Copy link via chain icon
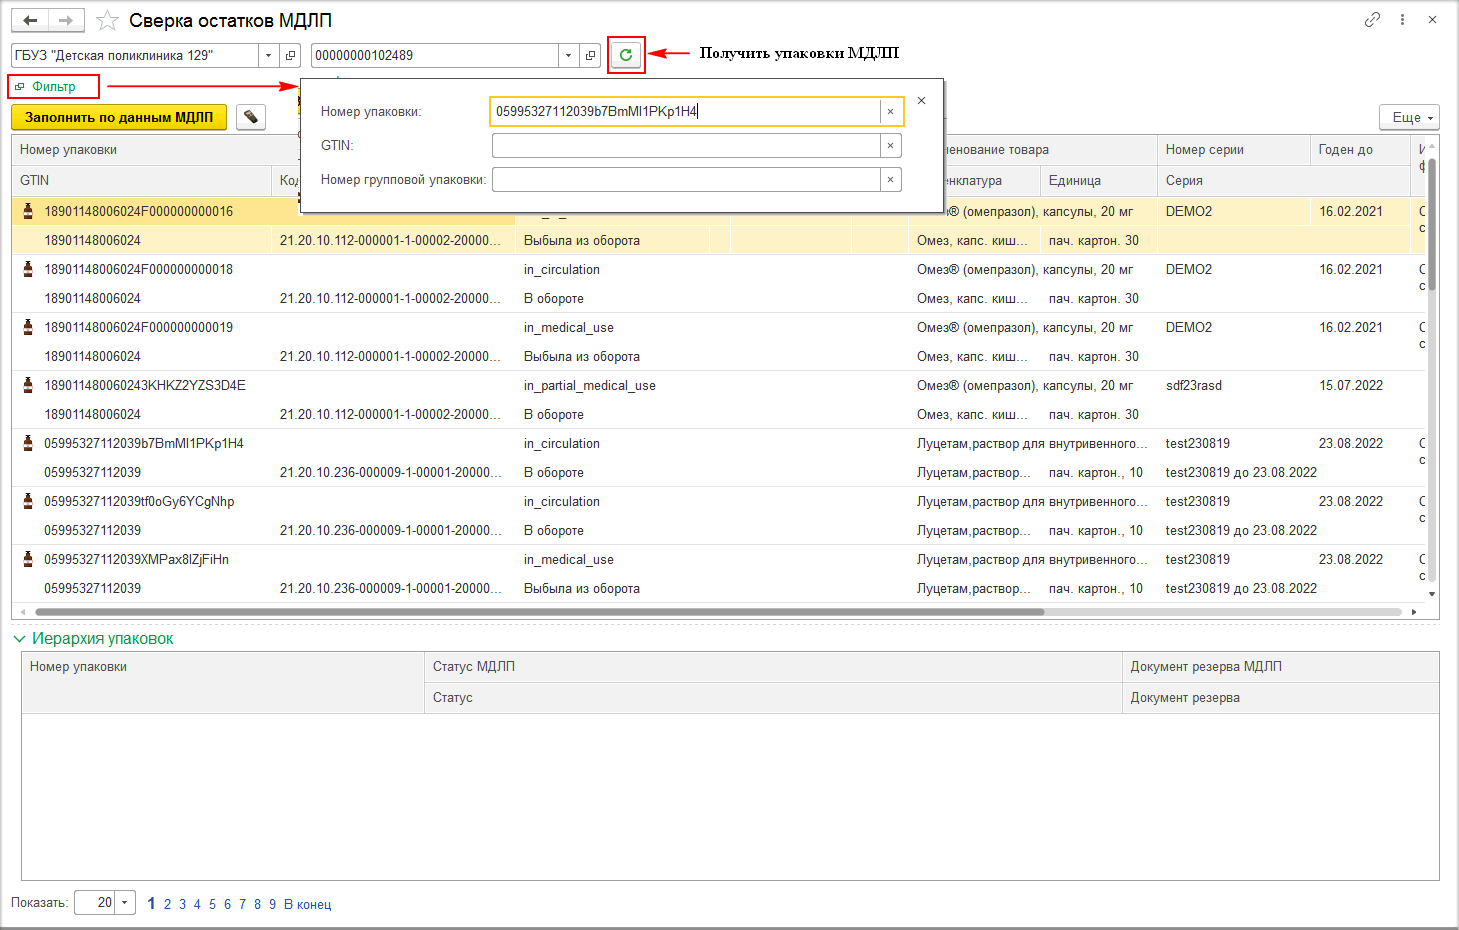The width and height of the screenshot is (1459, 930). click(x=1372, y=19)
